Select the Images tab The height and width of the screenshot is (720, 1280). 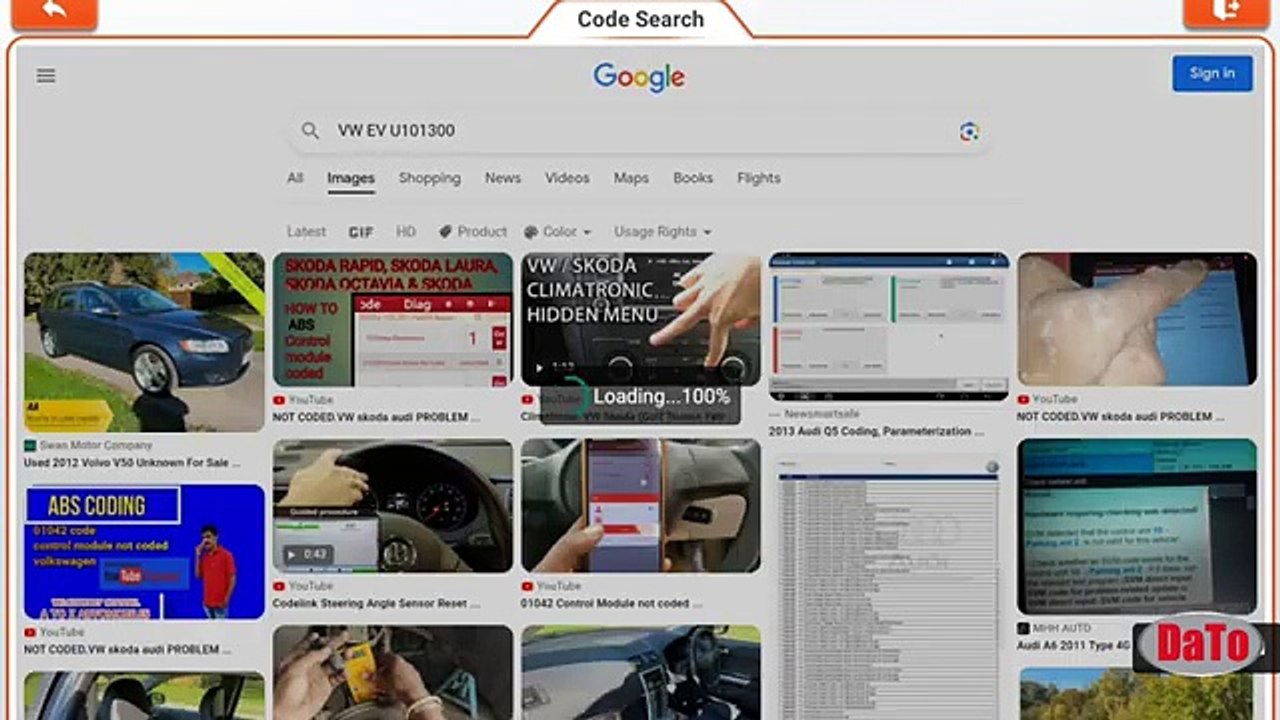pyautogui.click(x=351, y=178)
